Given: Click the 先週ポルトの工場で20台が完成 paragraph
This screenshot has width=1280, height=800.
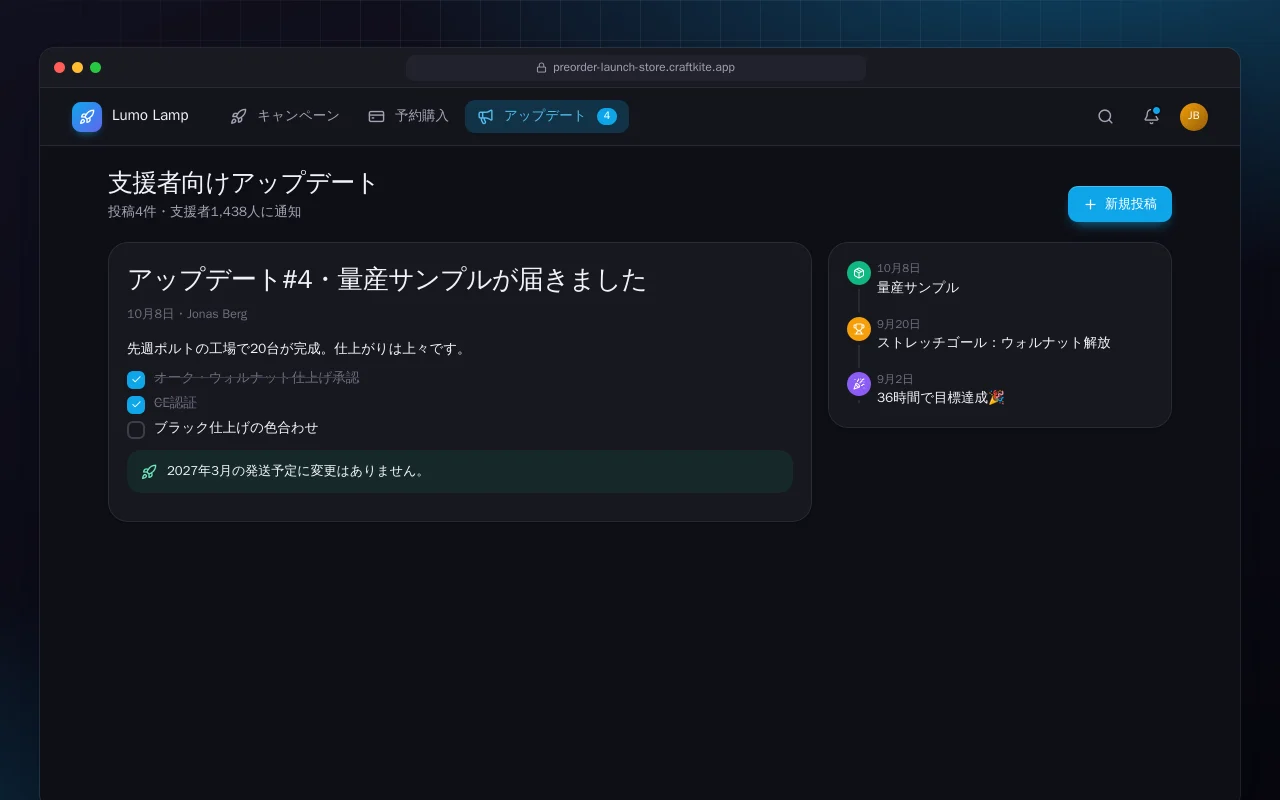Looking at the screenshot, I should pos(297,349).
